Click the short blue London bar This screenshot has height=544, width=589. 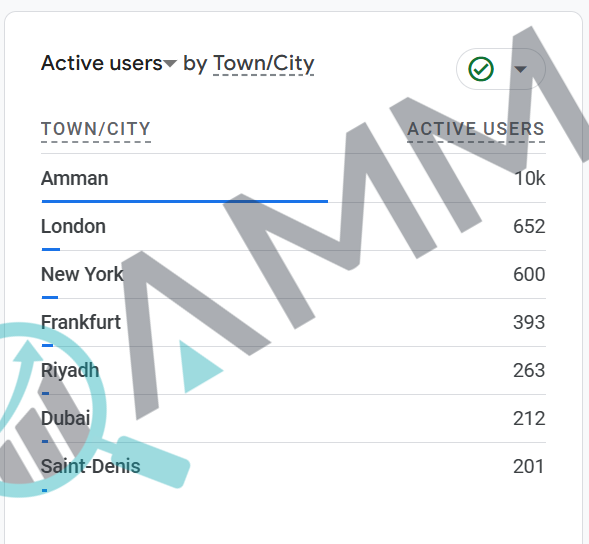51,249
